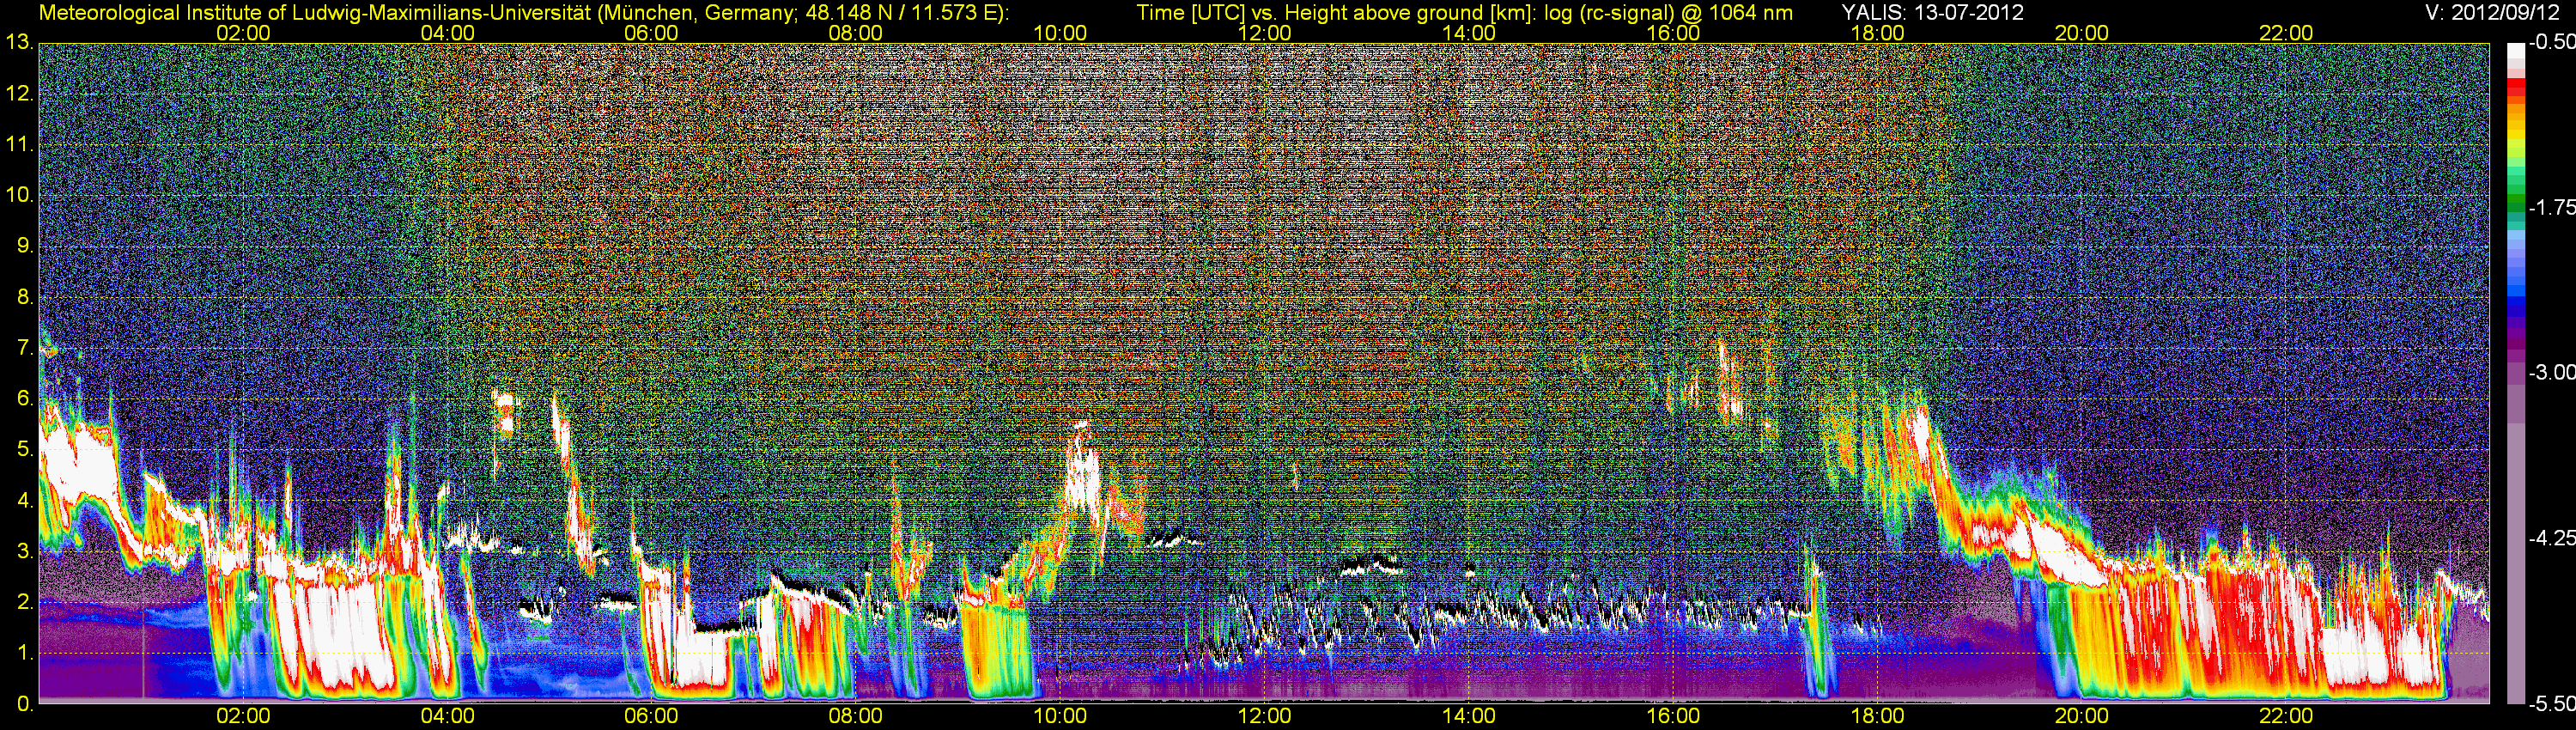Click the 20:00 label on the bottom time axis

coord(2082,716)
